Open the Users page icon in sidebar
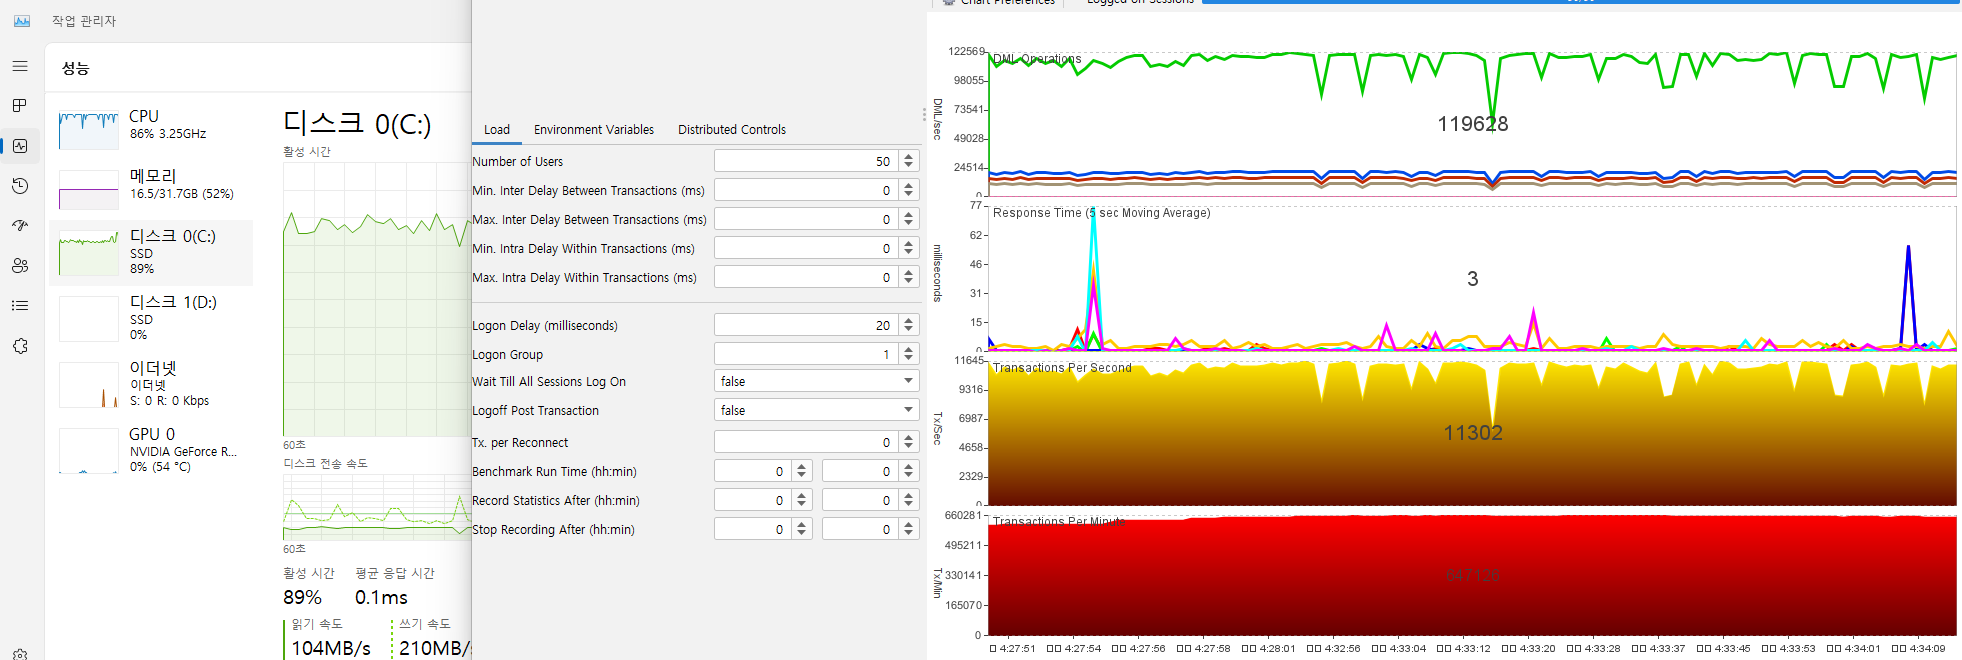1962x660 pixels. [20, 266]
